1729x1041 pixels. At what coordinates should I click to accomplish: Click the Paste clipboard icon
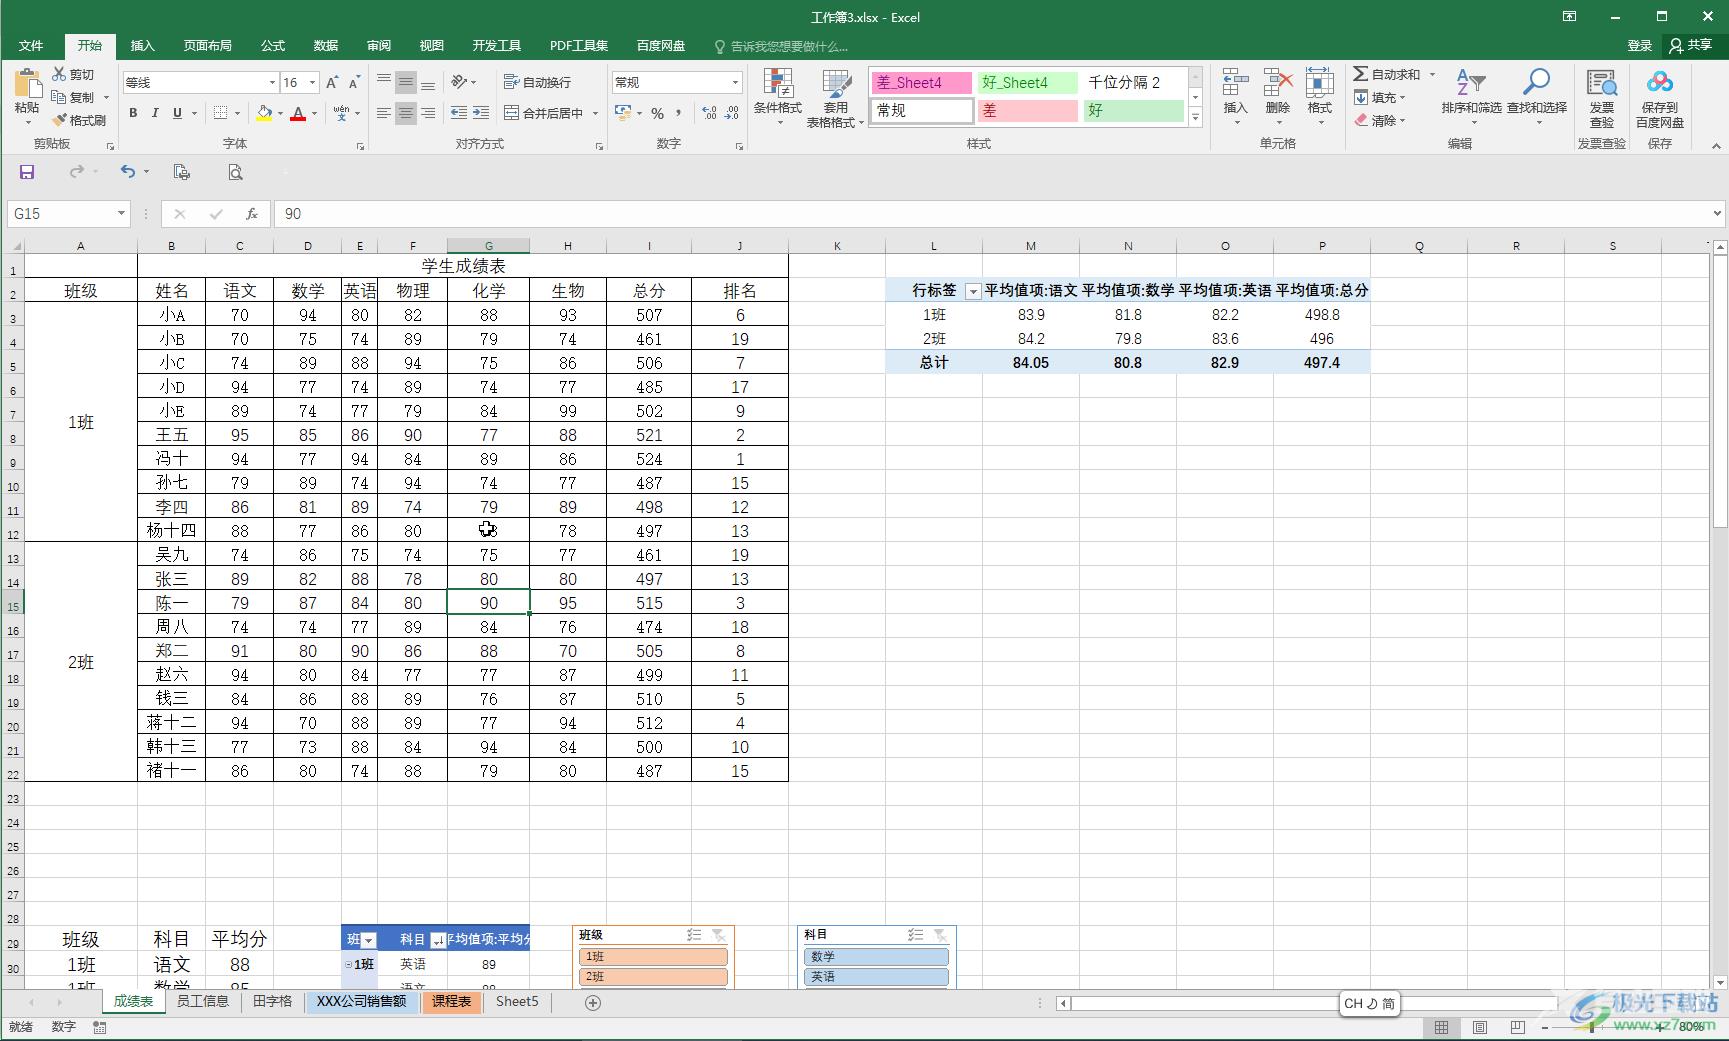click(27, 84)
